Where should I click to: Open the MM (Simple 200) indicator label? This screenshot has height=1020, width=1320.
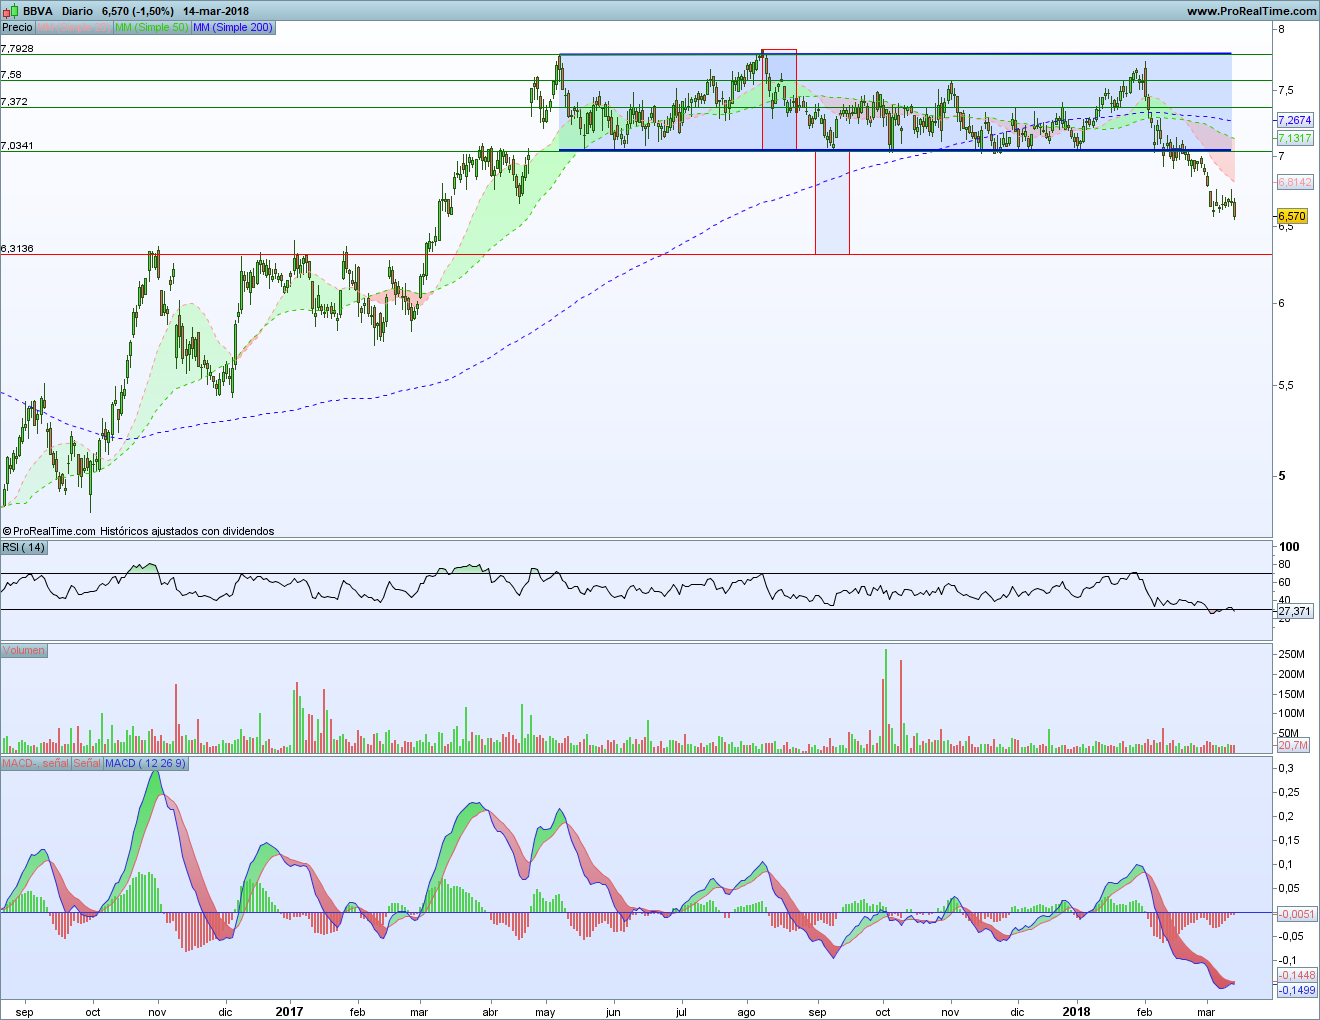(x=233, y=27)
